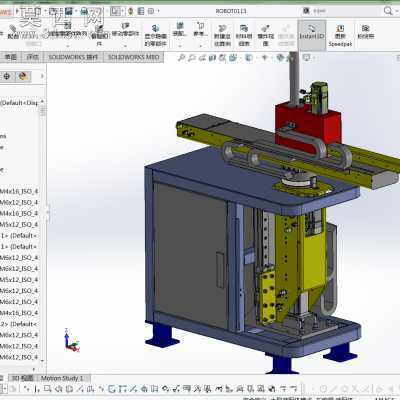Click the Rebuild traffic-light icon
The width and height of the screenshot is (400, 400).
point(131,11)
